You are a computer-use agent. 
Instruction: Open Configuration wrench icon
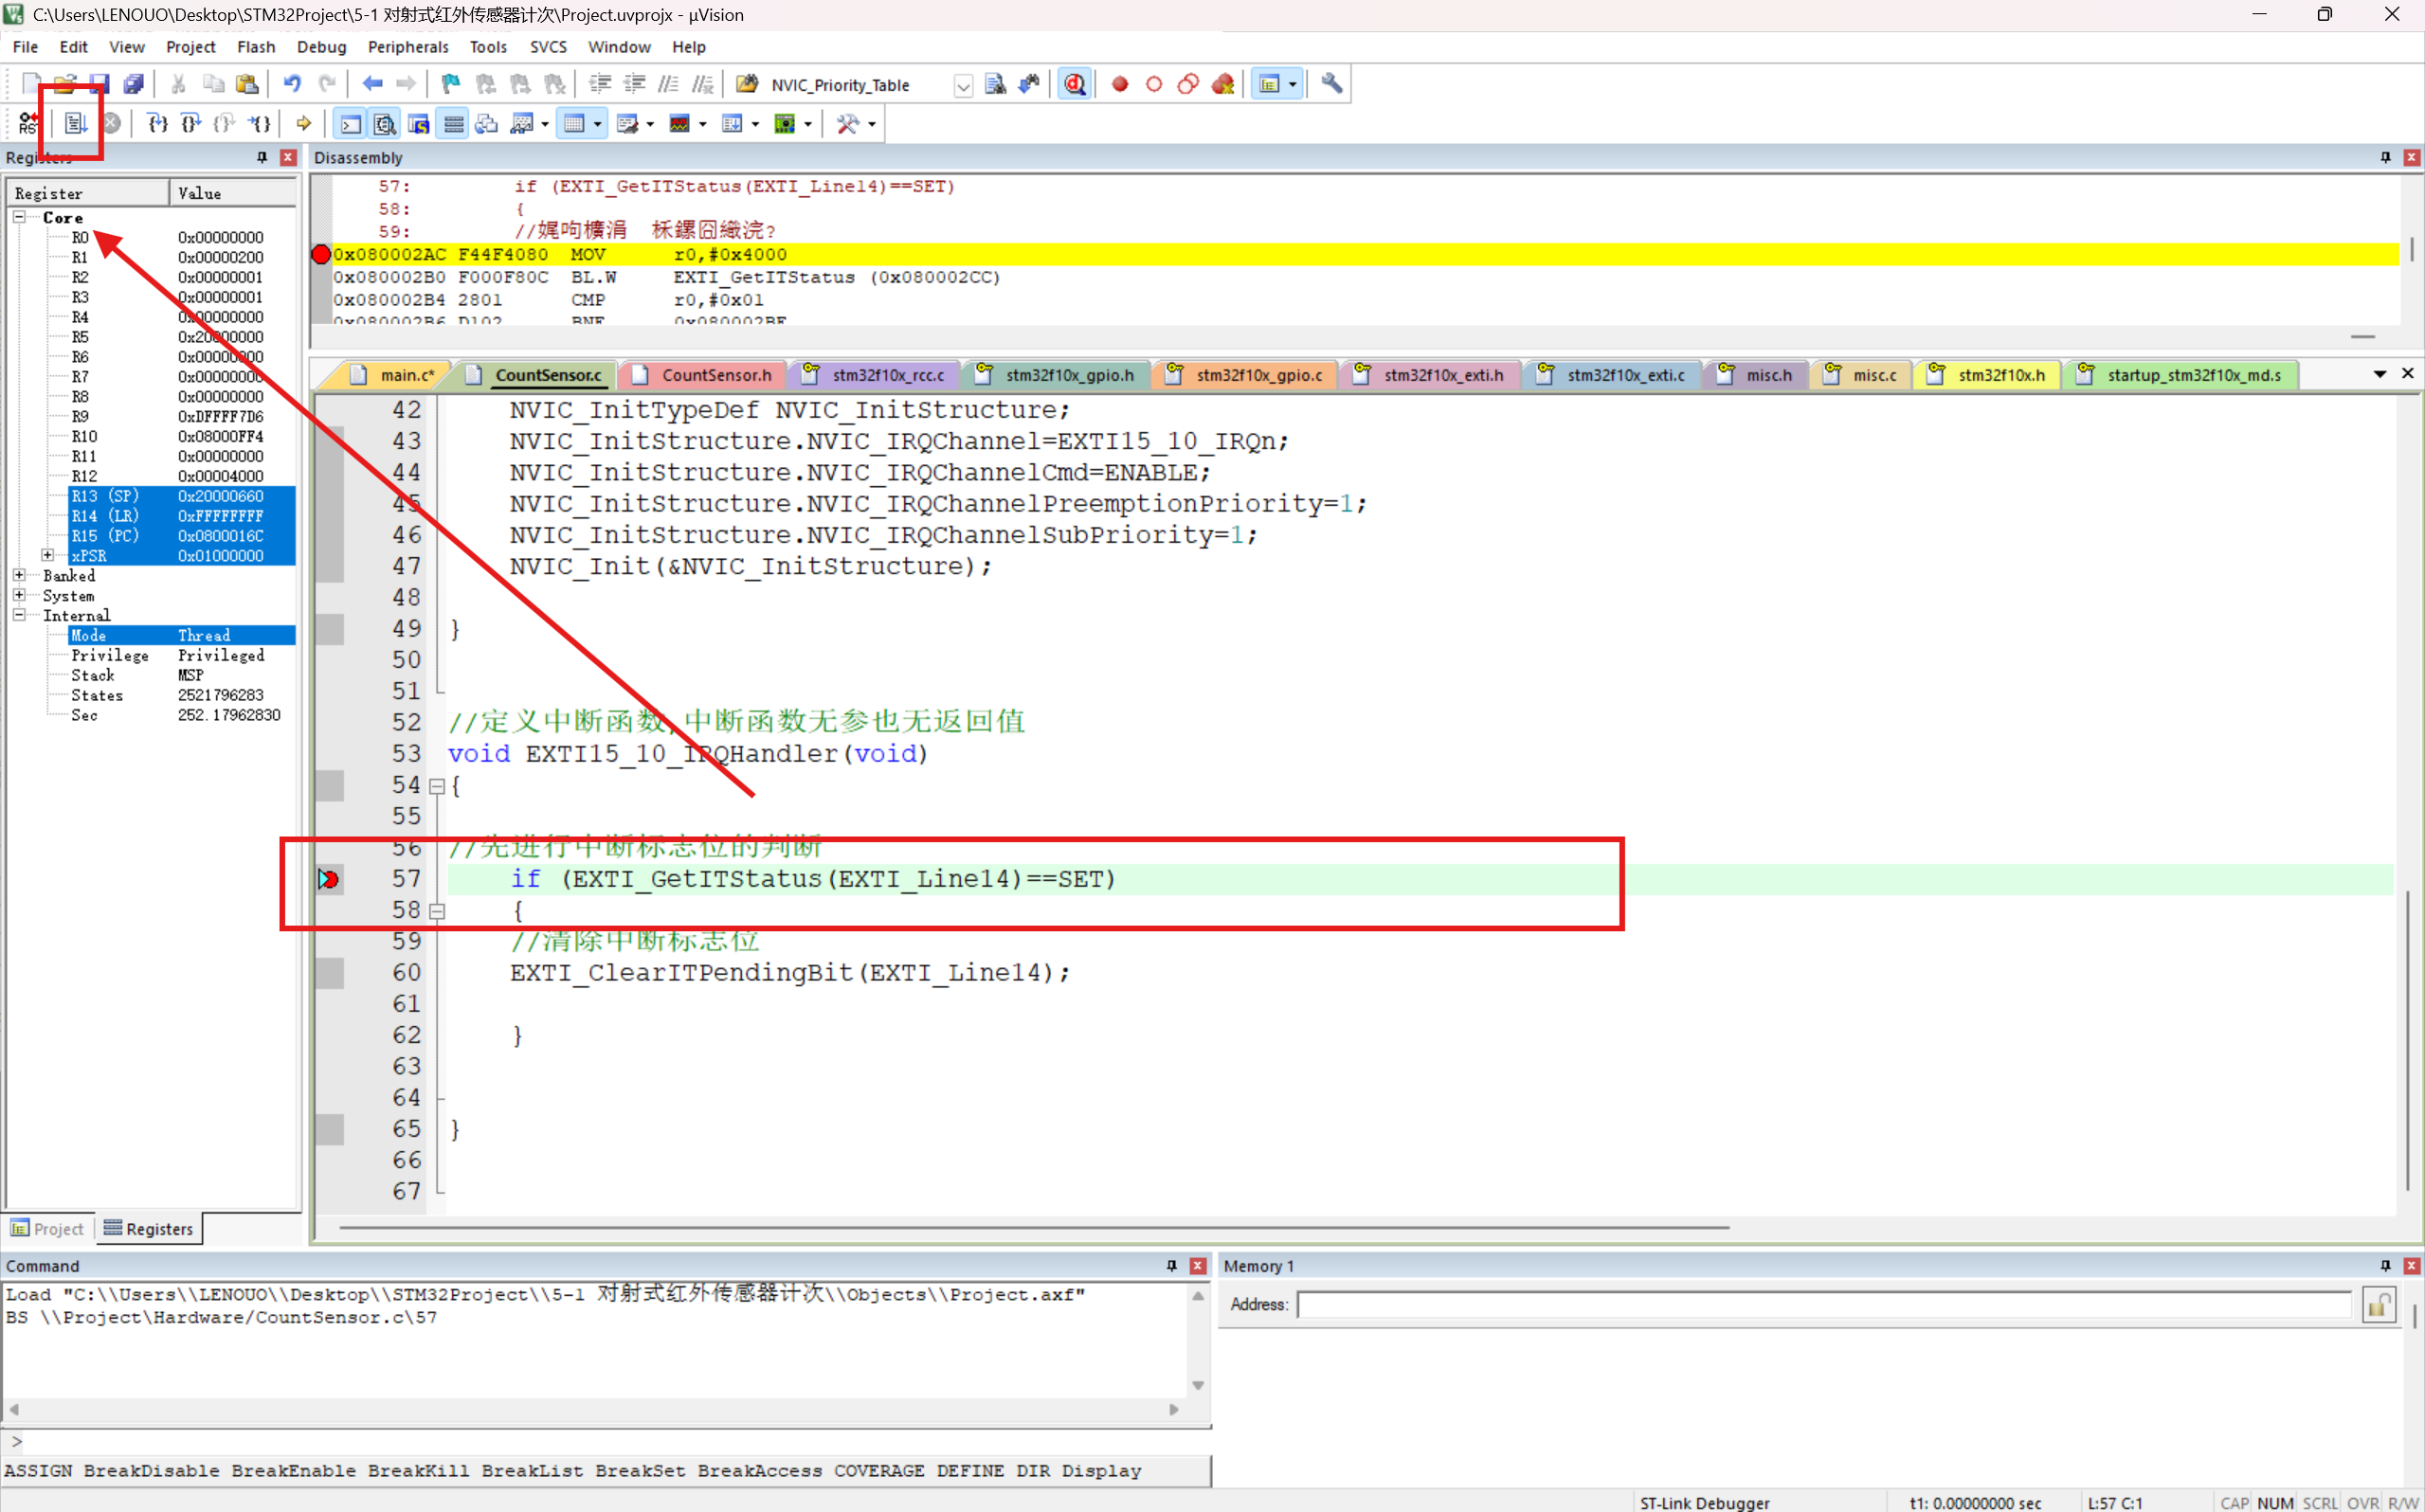pyautogui.click(x=1332, y=84)
